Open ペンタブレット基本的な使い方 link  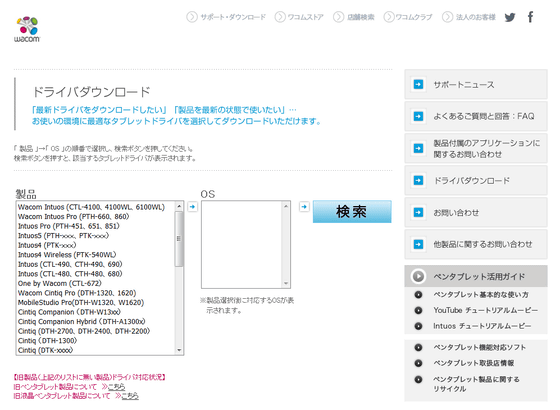(481, 295)
